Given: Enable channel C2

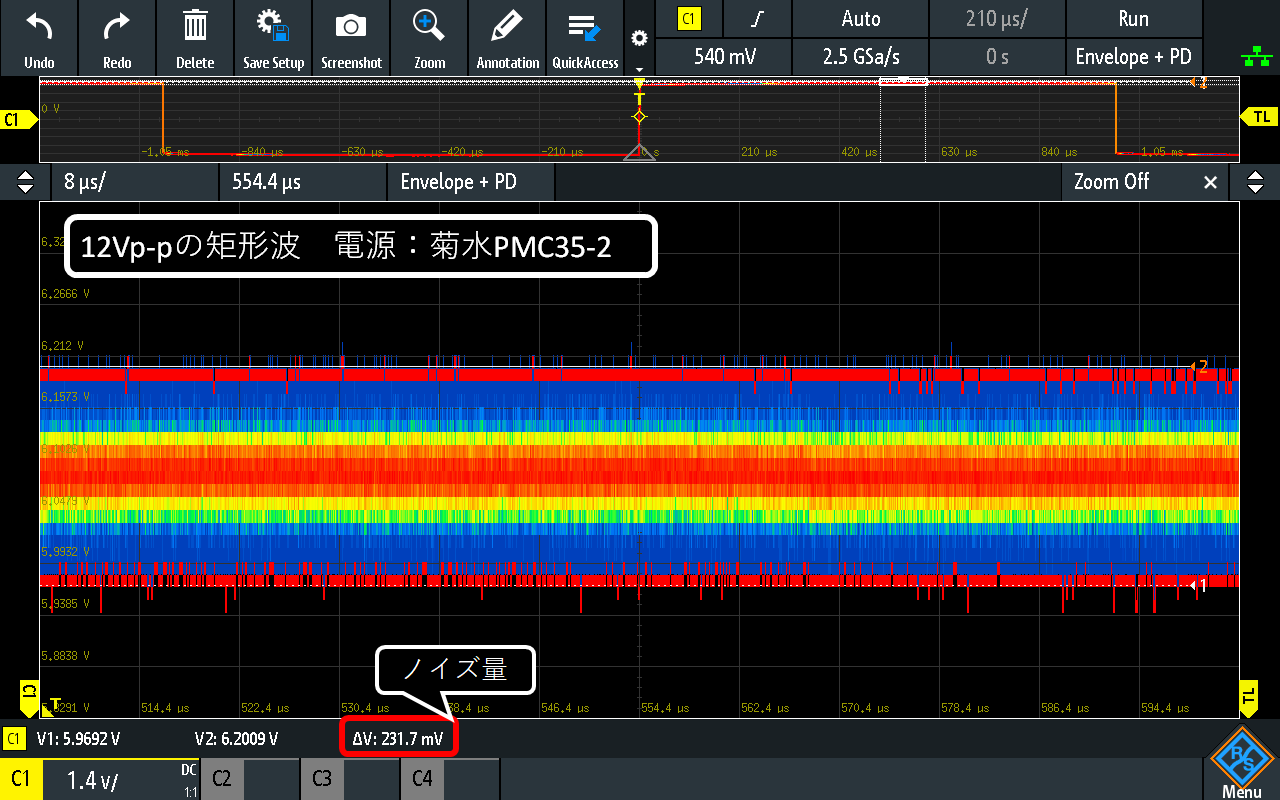Looking at the screenshot, I should click(250, 779).
